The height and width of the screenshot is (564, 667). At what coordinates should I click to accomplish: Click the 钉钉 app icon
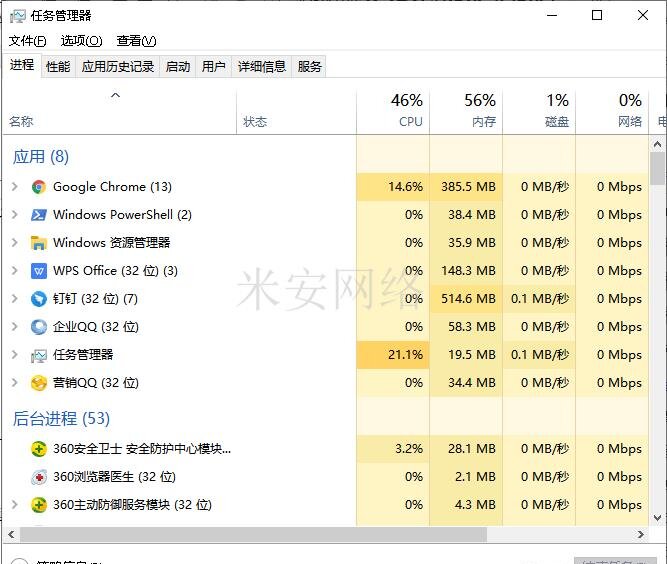pyautogui.click(x=39, y=299)
